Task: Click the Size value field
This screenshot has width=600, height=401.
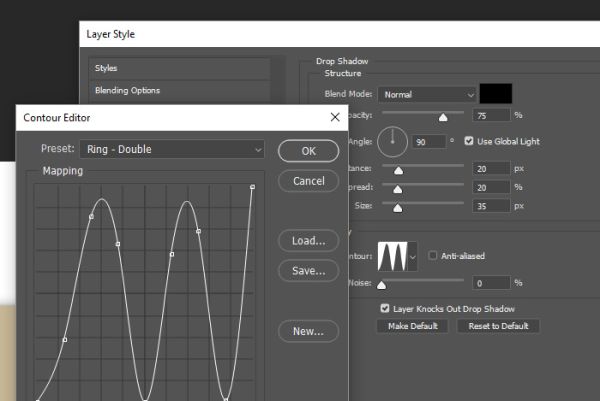Action: (491, 206)
